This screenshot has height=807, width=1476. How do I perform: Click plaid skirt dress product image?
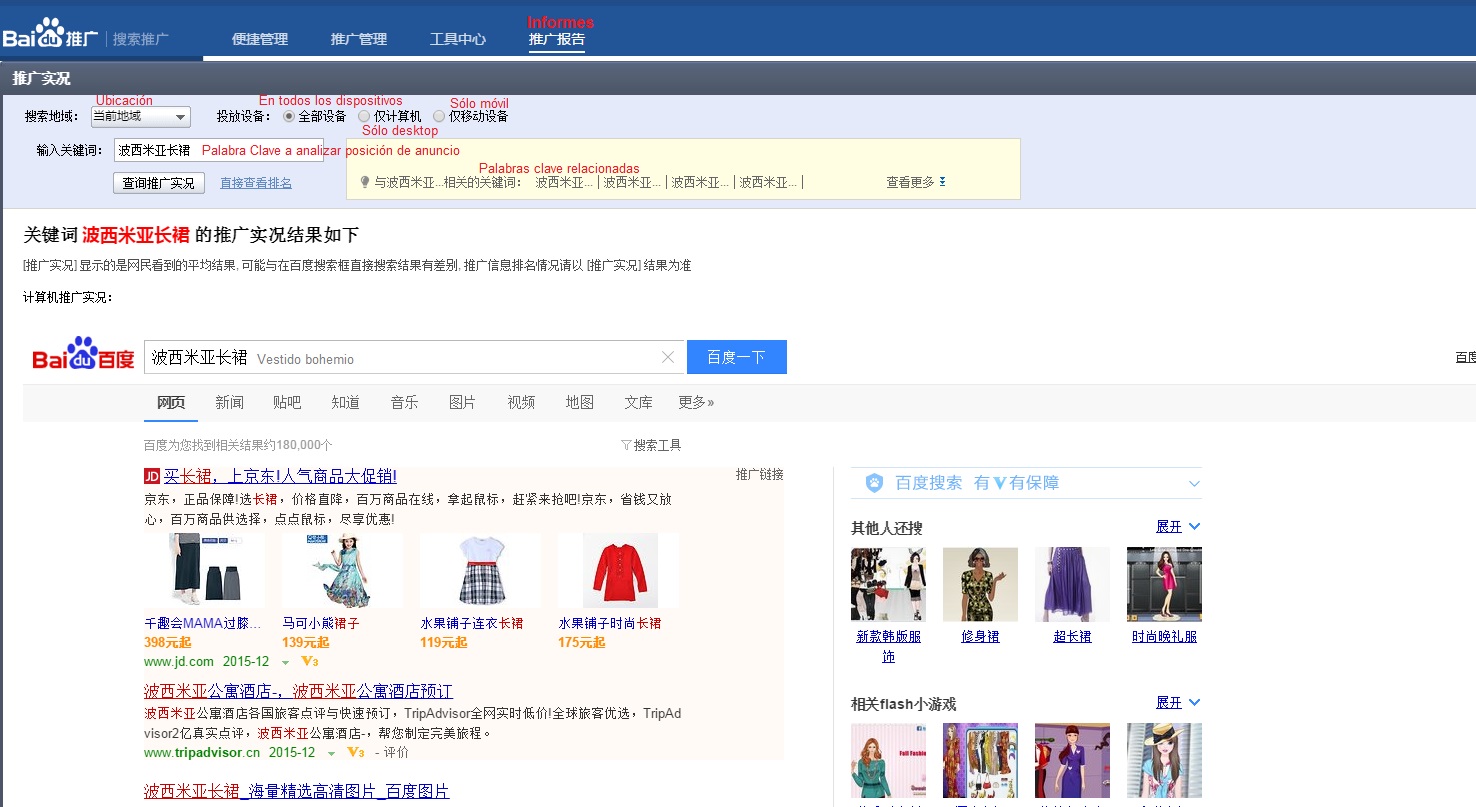(480, 571)
